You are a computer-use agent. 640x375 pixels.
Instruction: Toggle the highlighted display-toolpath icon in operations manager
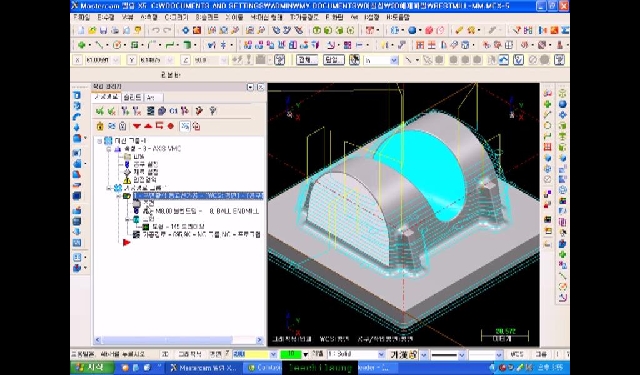[185, 126]
